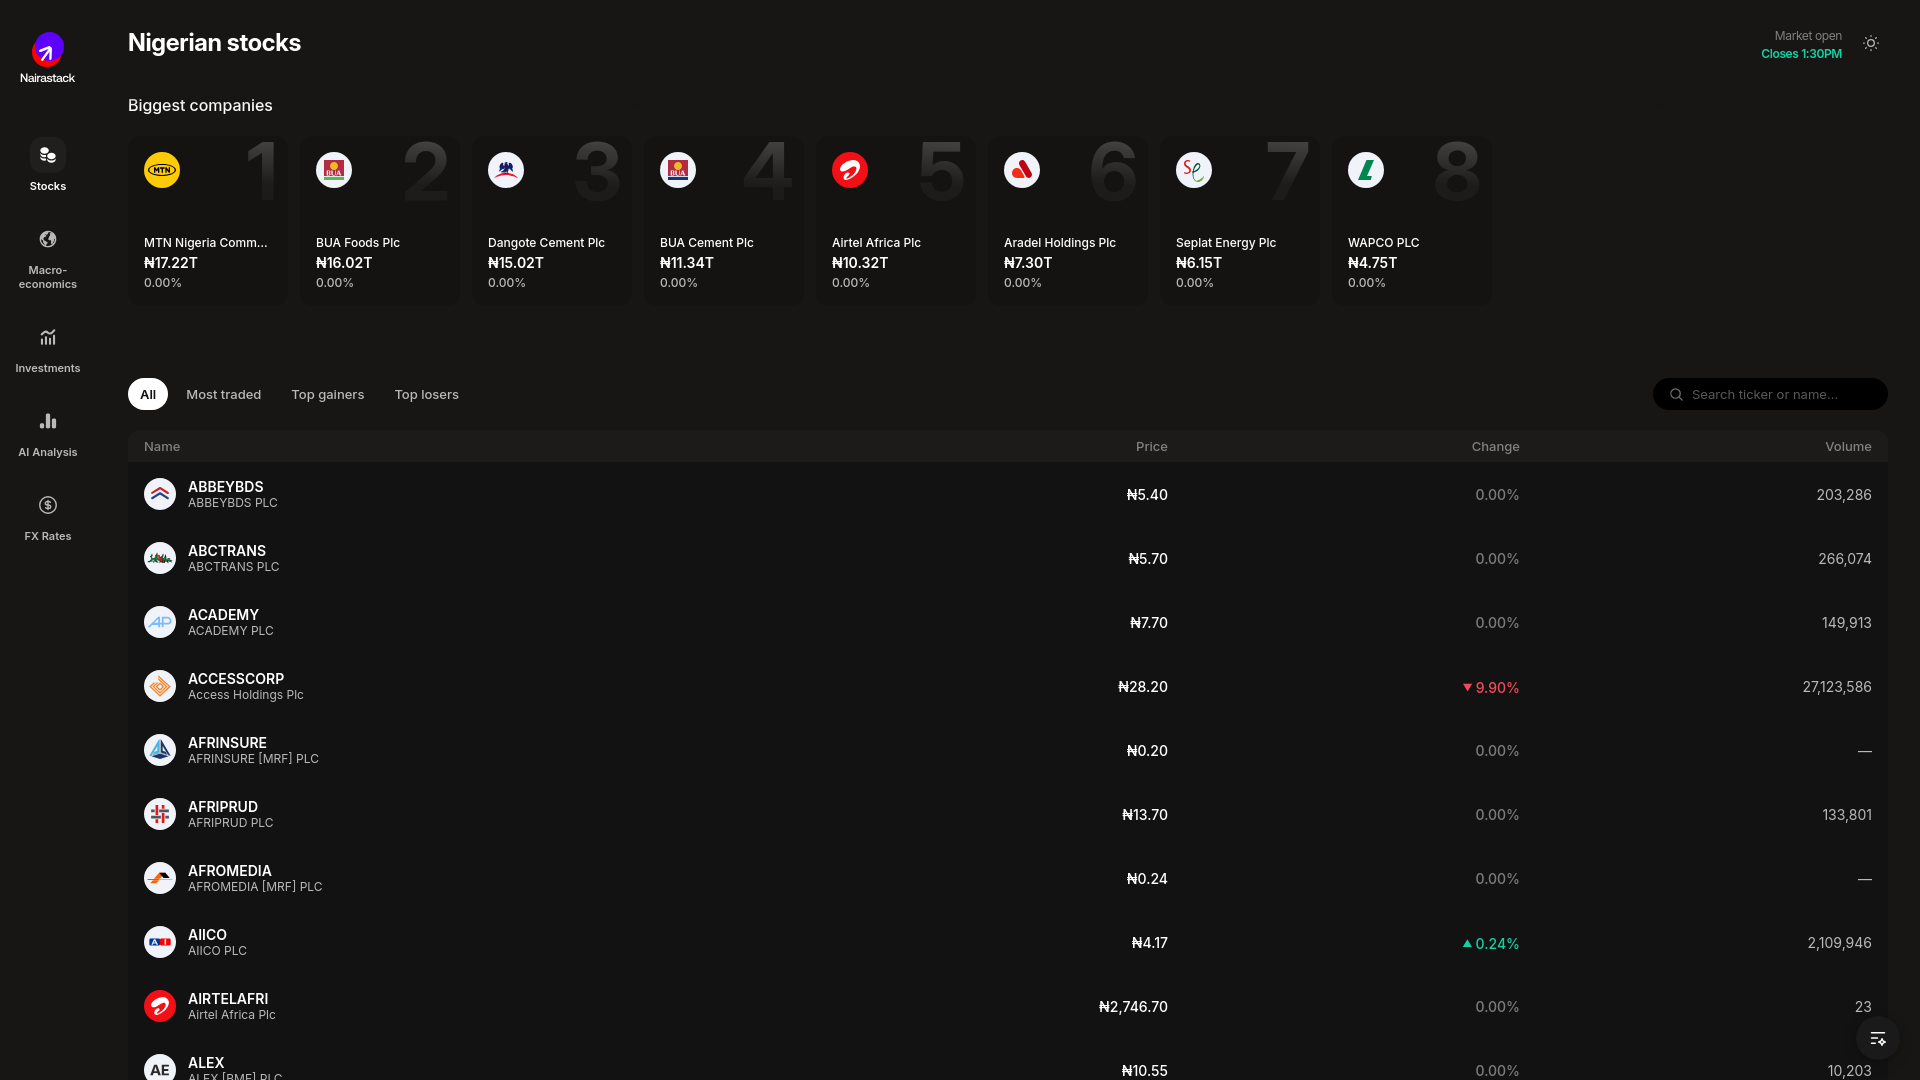Click AFROMEDIA [MRF] PLC name
Viewport: 1920px width, 1080px height.
tap(255, 887)
